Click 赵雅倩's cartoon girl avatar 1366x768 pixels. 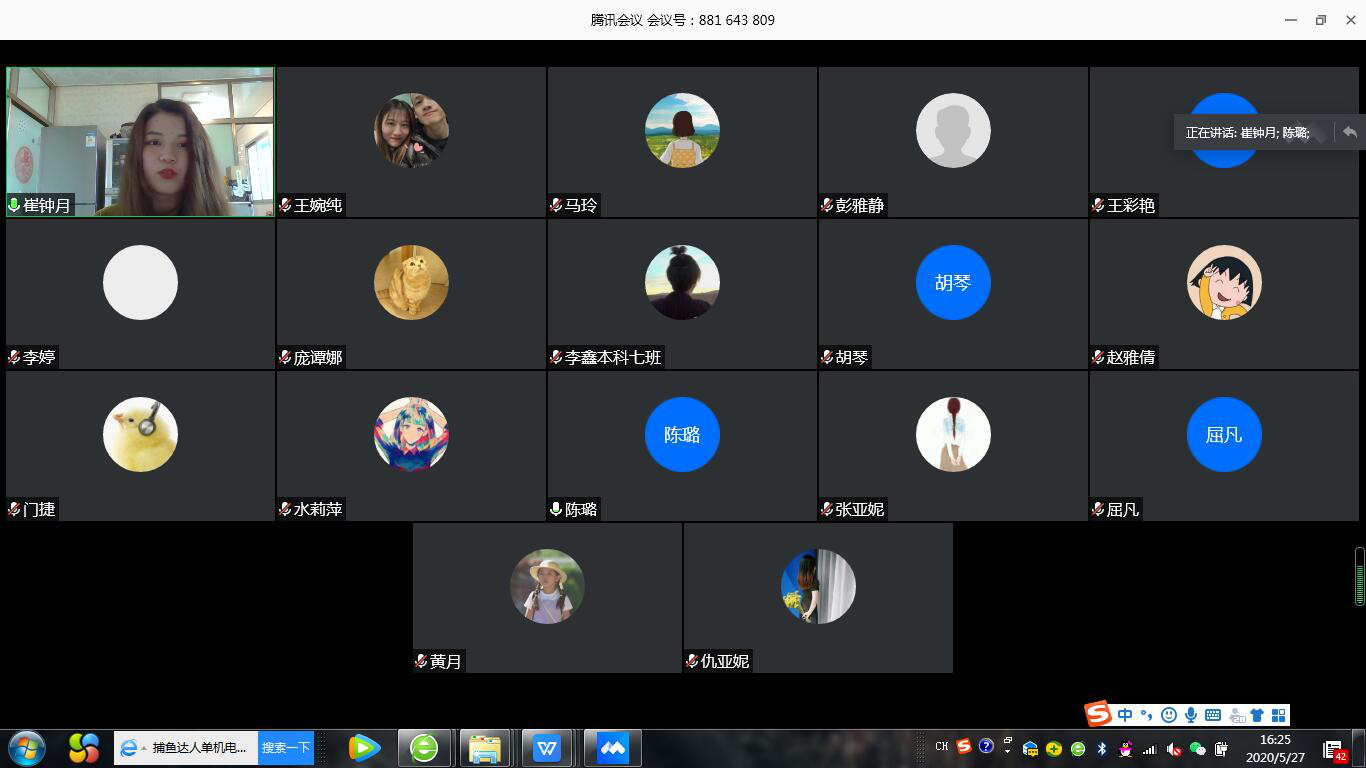tap(1224, 283)
